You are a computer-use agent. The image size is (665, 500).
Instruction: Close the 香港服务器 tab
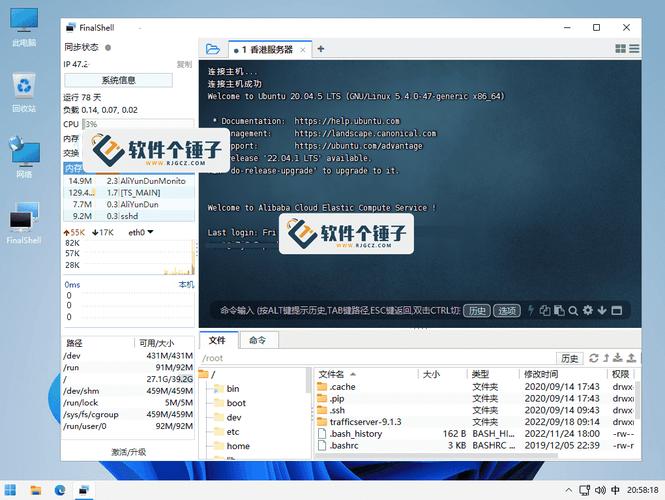coord(303,50)
